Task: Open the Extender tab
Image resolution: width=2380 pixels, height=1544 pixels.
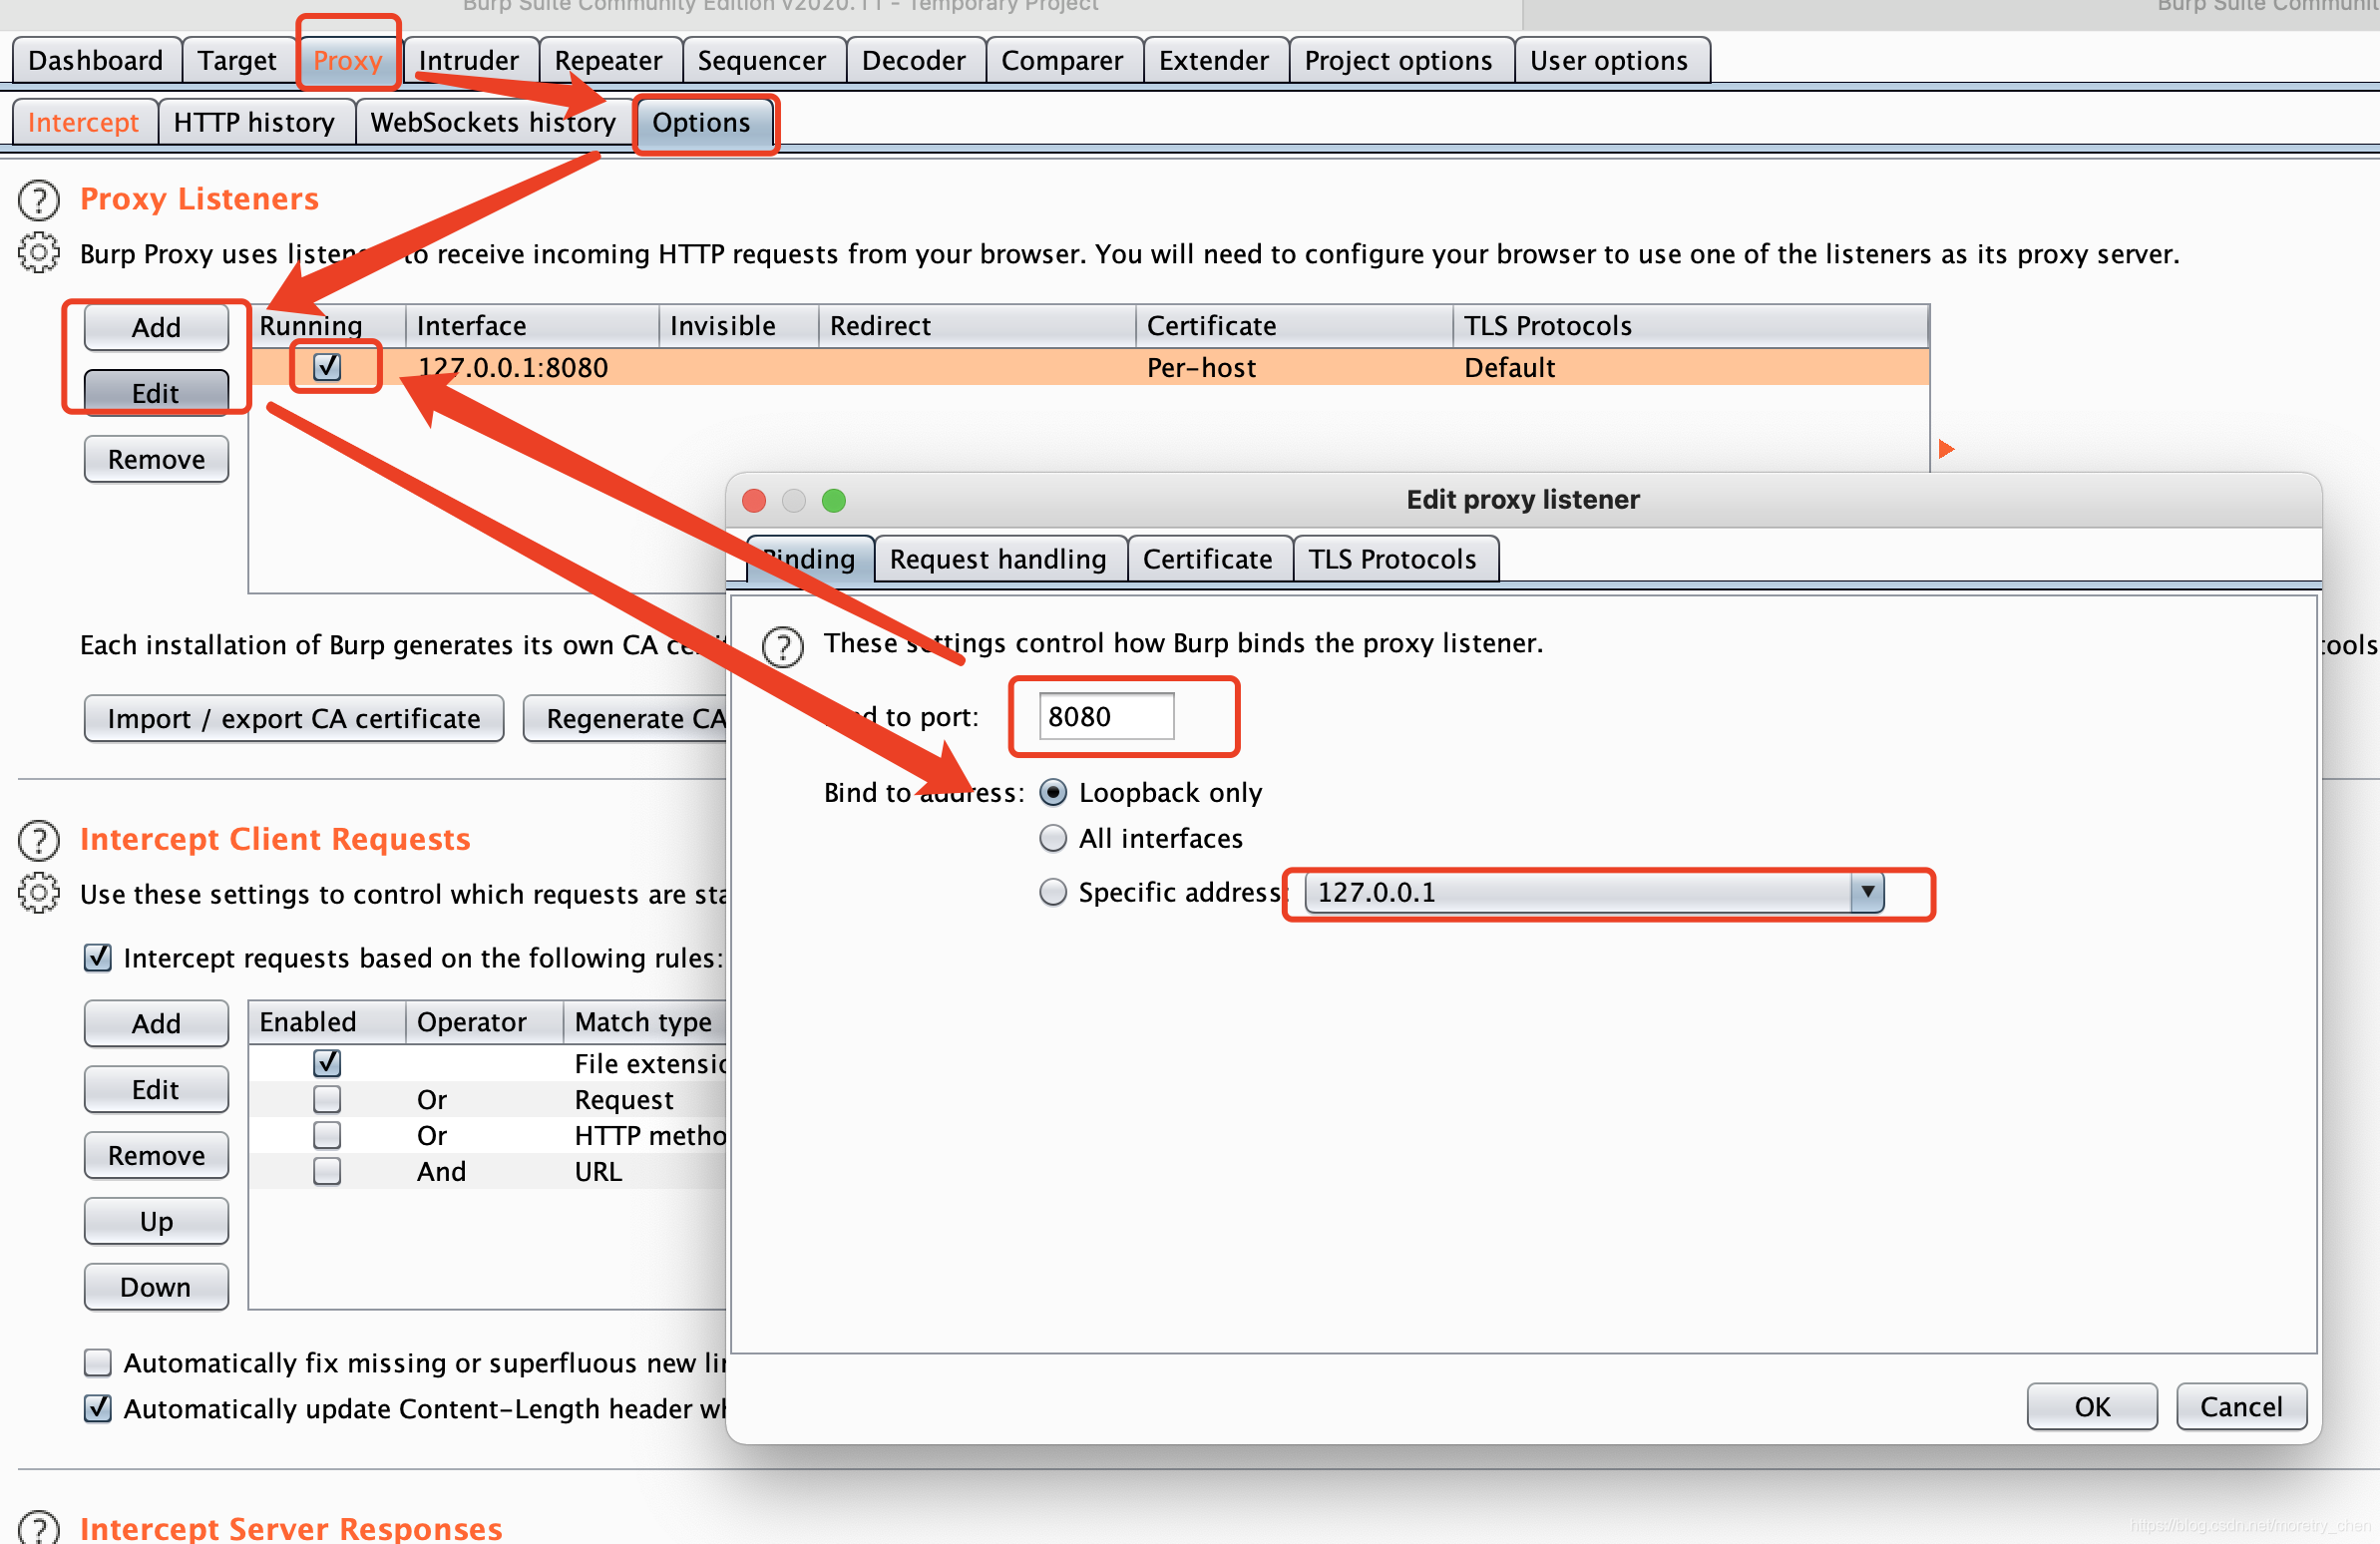Action: click(x=1214, y=60)
